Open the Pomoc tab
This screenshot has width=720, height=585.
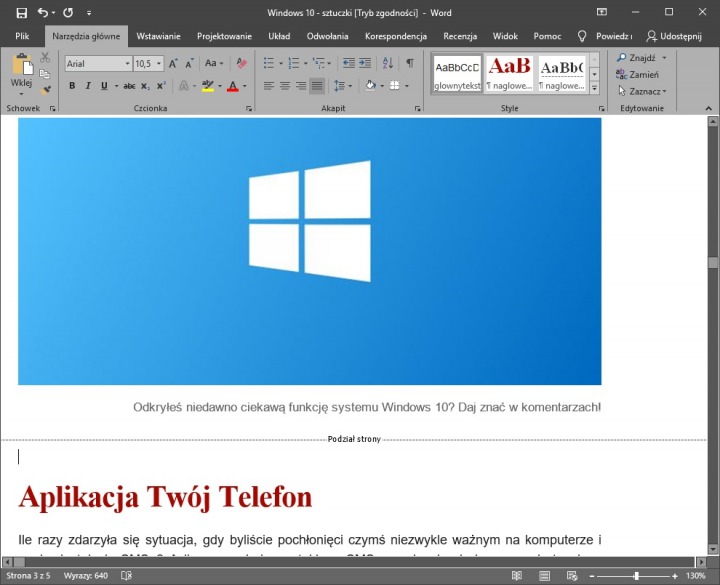(x=547, y=36)
